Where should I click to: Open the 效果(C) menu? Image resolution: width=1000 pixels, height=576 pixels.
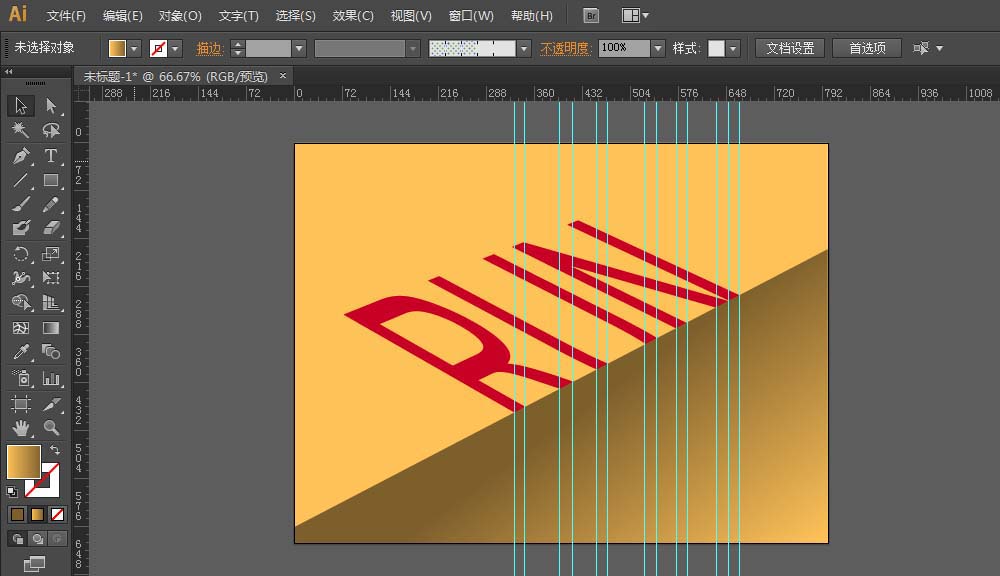(353, 16)
